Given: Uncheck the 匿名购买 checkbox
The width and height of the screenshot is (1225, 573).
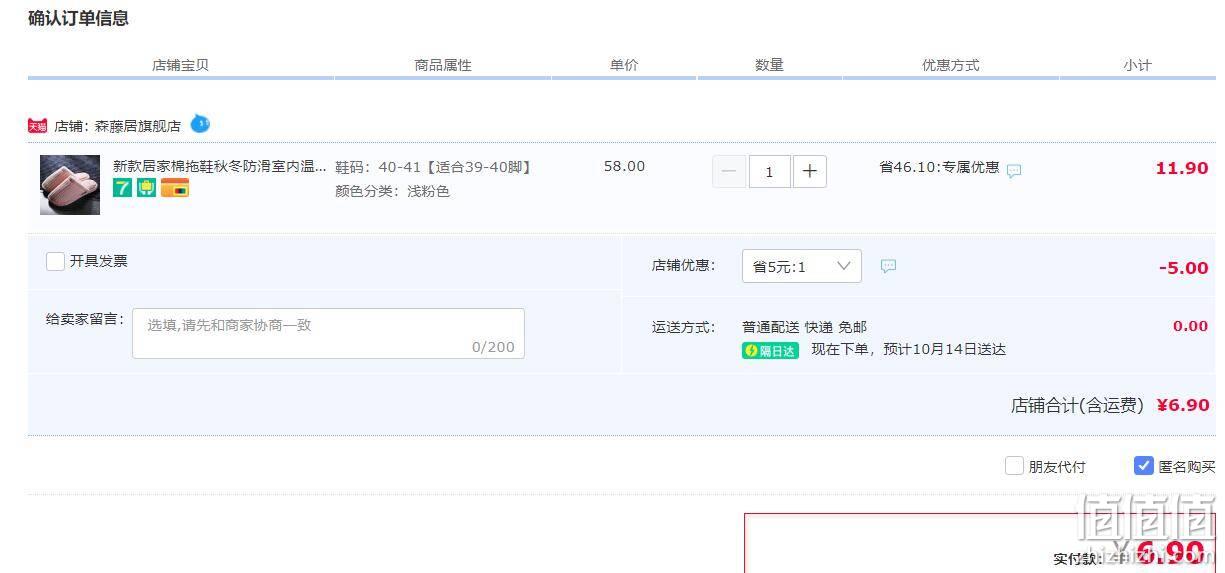Looking at the screenshot, I should coord(1144,466).
